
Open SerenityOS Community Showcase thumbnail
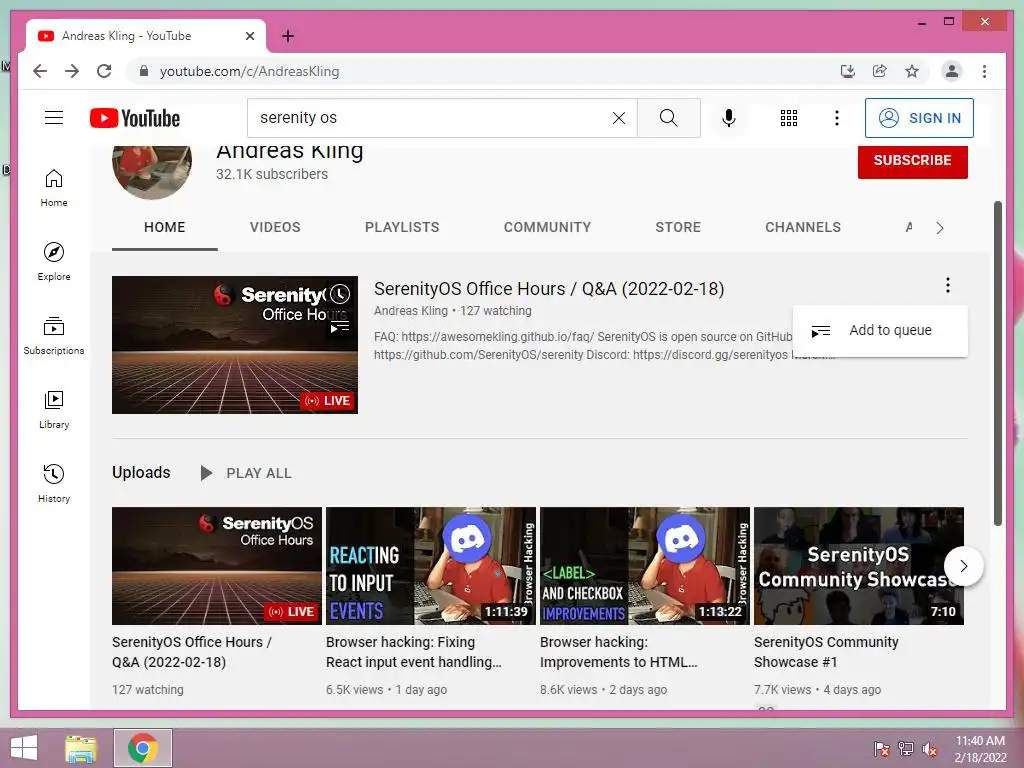pyautogui.click(x=859, y=566)
